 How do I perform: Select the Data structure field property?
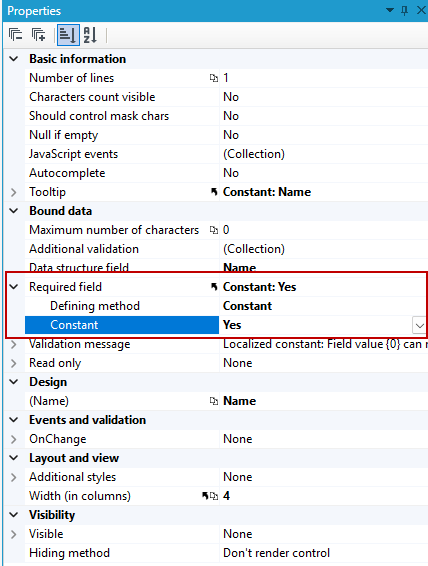(x=79, y=267)
